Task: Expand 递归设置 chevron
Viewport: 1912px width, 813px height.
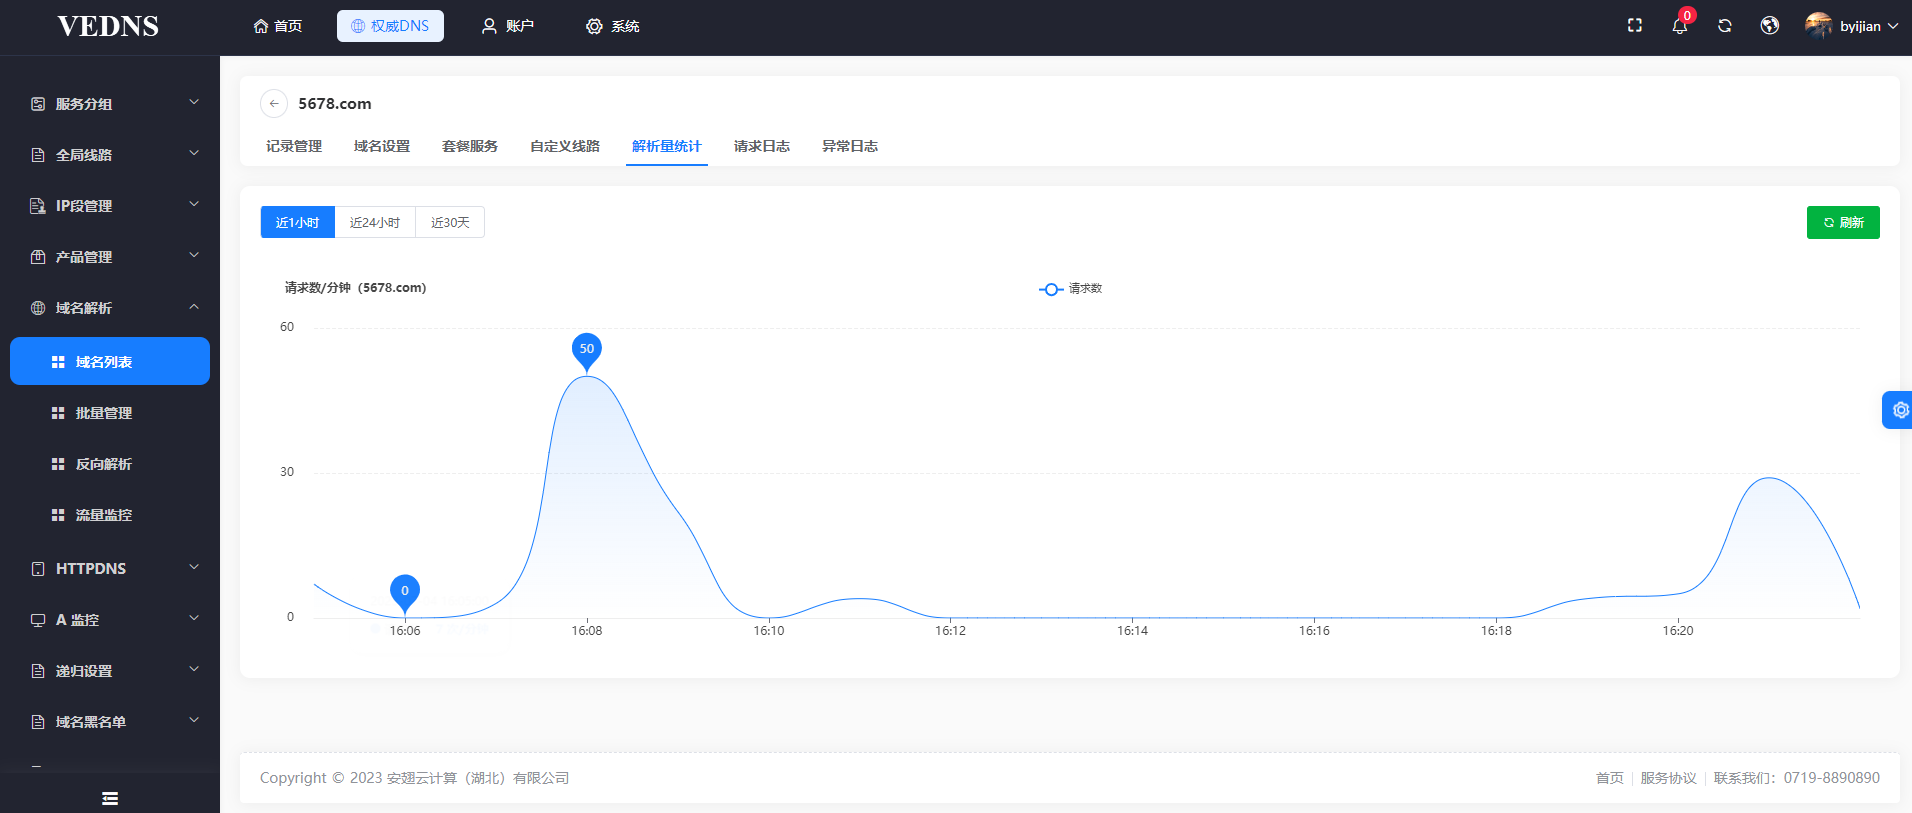Action: (x=194, y=669)
